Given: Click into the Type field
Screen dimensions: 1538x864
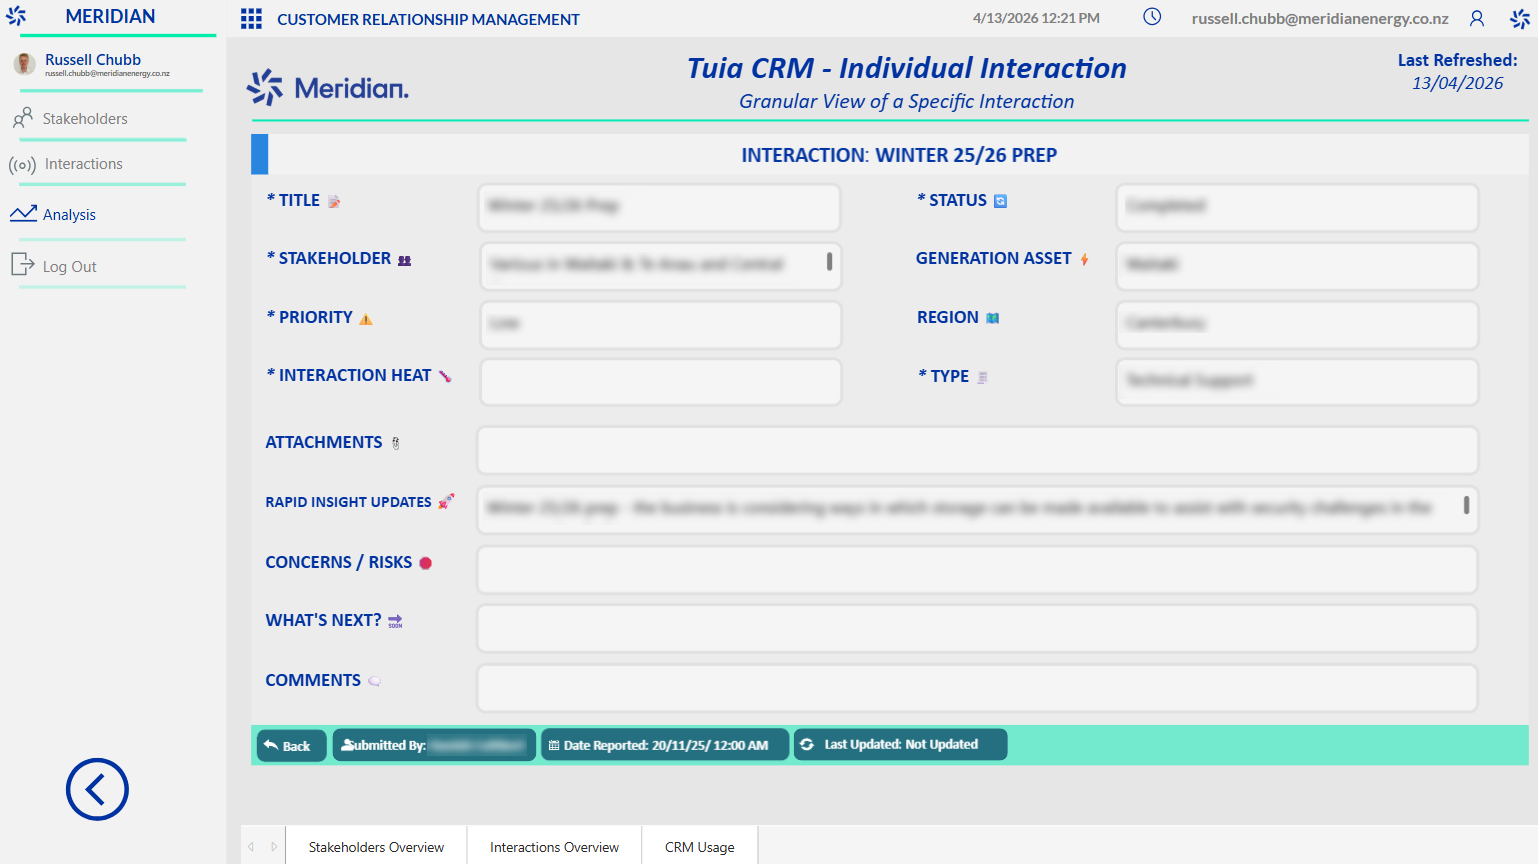Looking at the screenshot, I should [x=1297, y=382].
